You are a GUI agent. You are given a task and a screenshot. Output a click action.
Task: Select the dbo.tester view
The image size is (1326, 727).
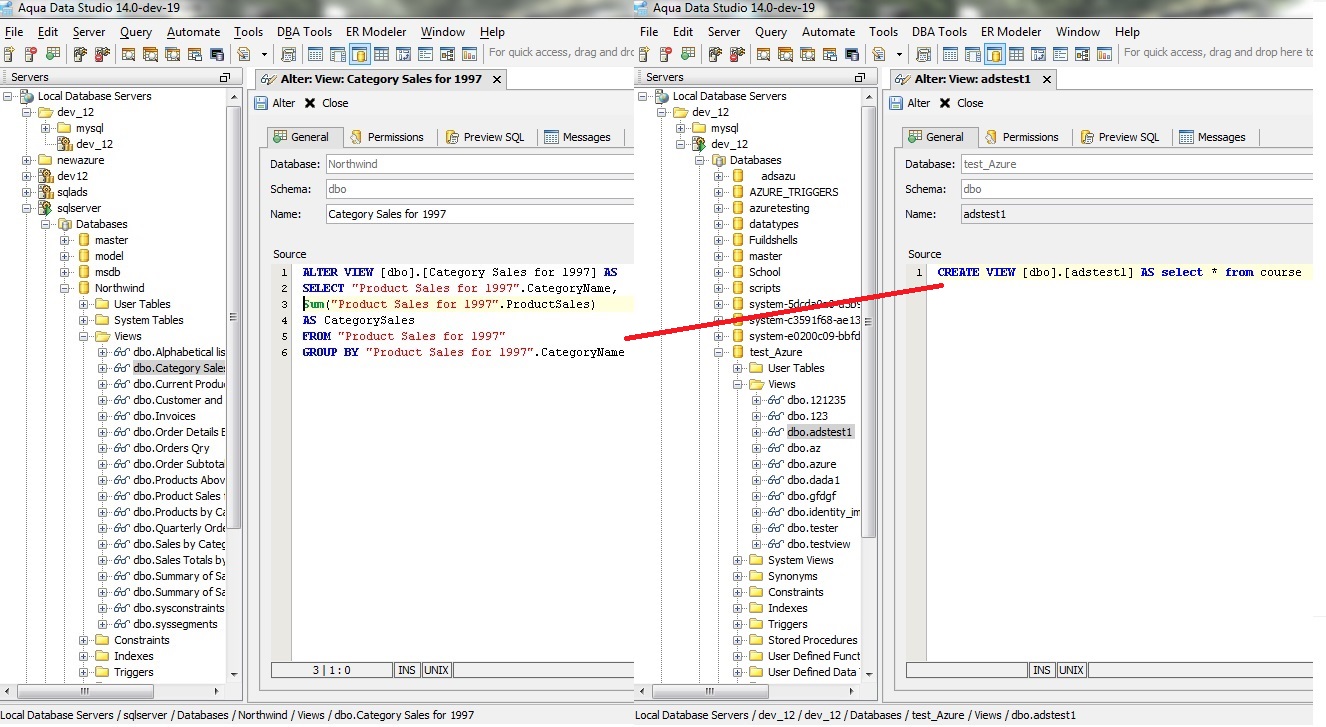(812, 528)
